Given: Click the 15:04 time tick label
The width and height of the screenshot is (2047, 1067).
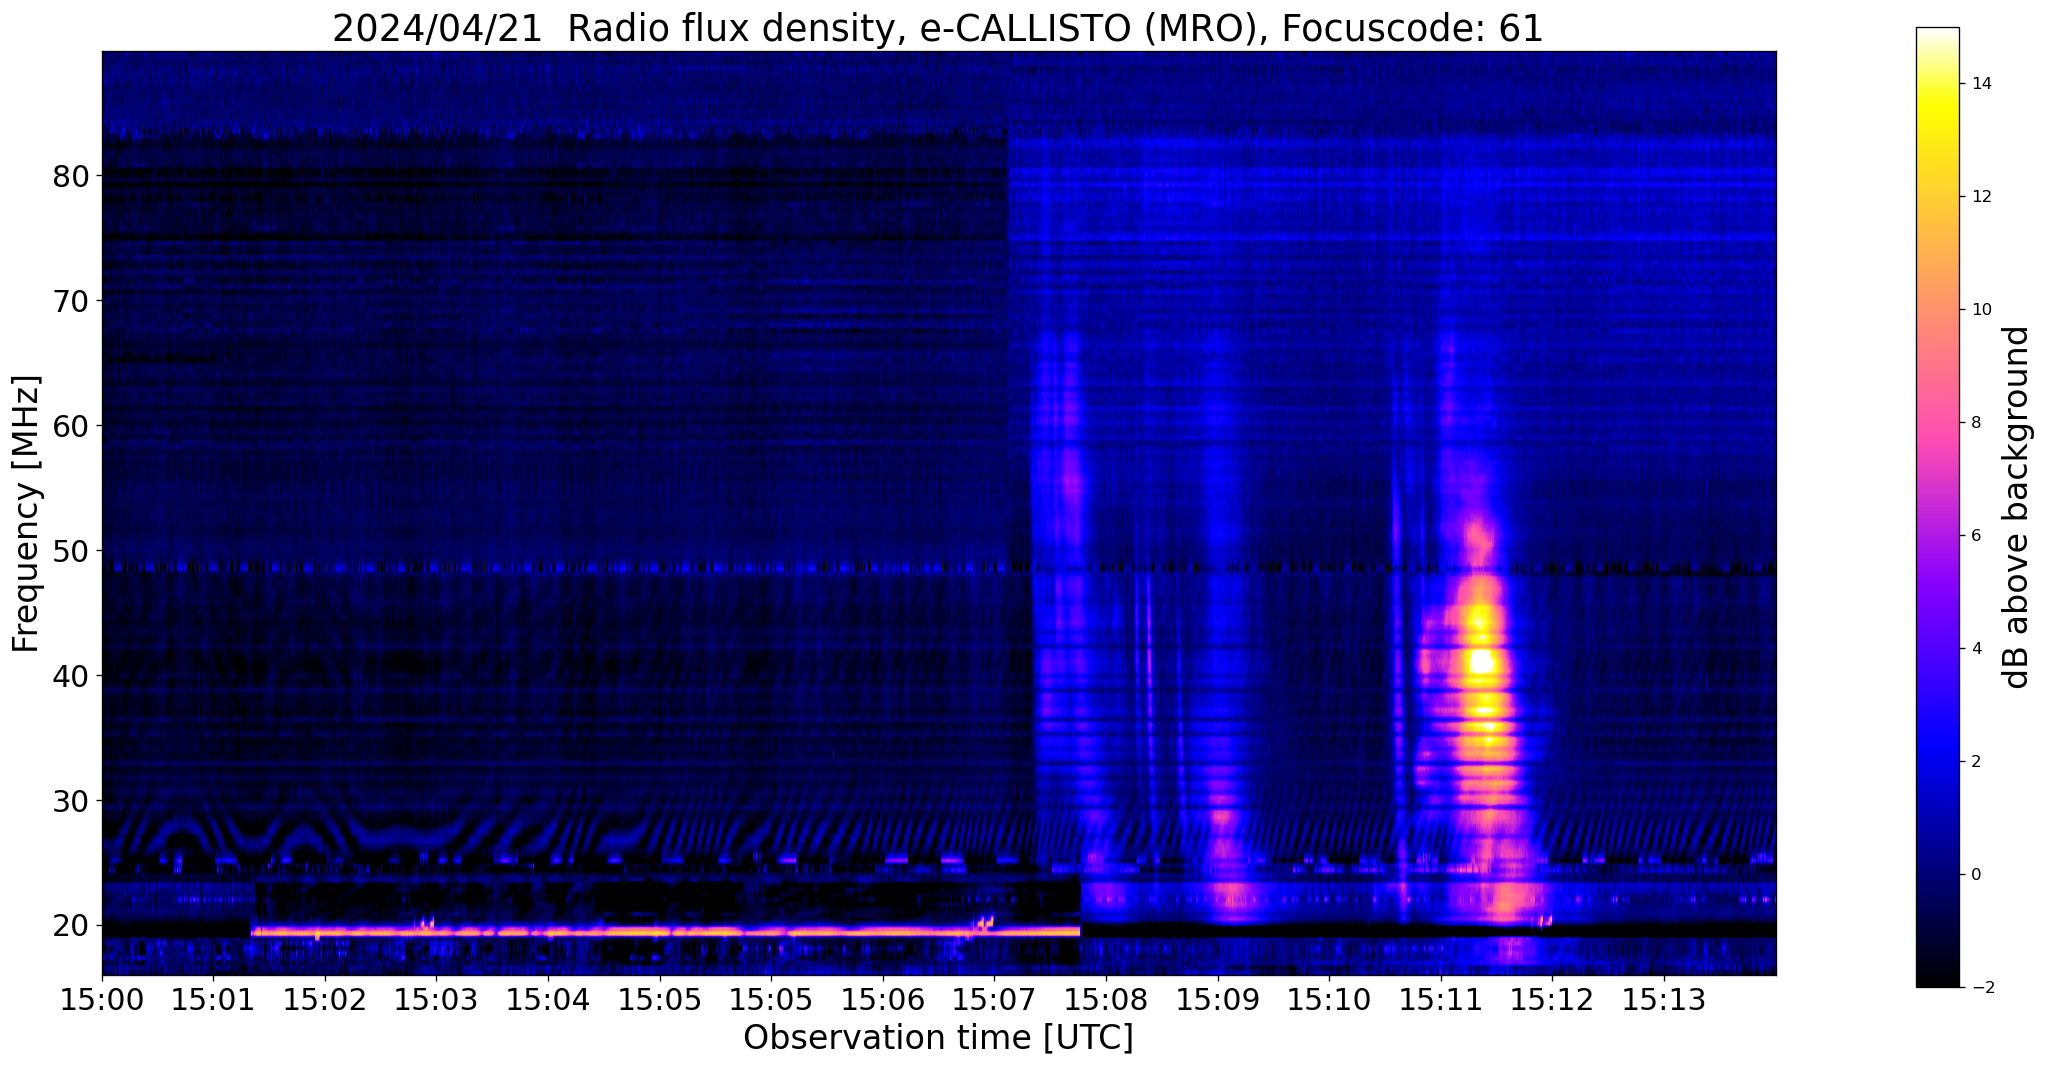Looking at the screenshot, I should (x=548, y=1000).
